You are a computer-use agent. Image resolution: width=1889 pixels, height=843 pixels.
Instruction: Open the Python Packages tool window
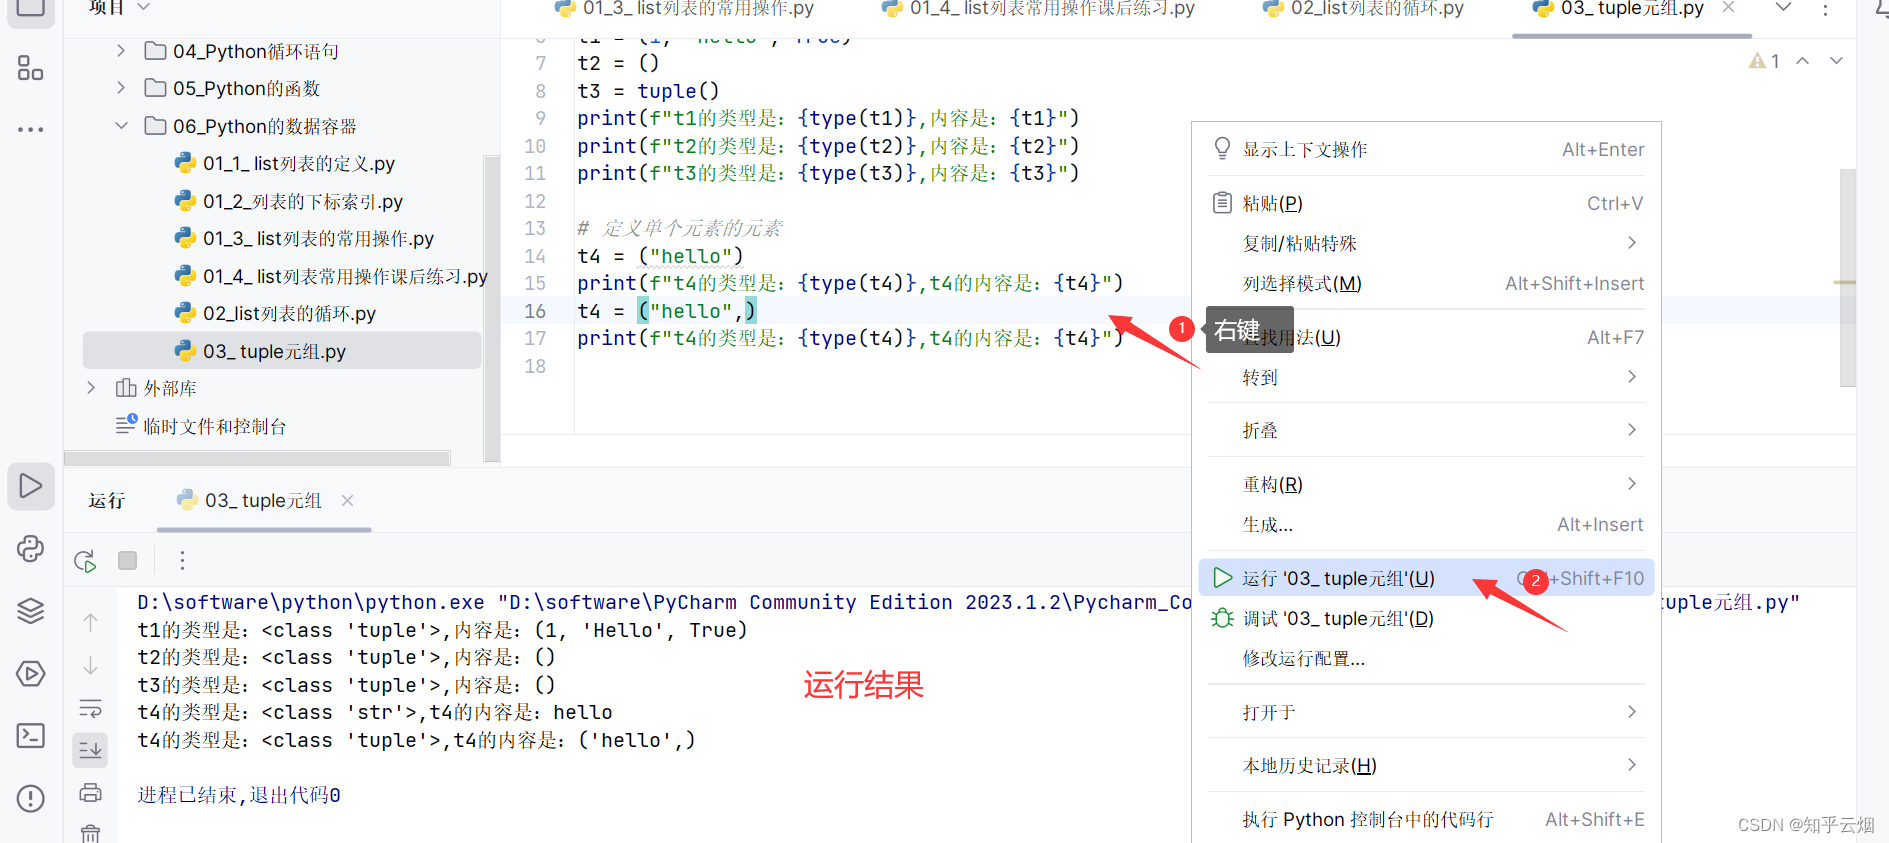31,548
